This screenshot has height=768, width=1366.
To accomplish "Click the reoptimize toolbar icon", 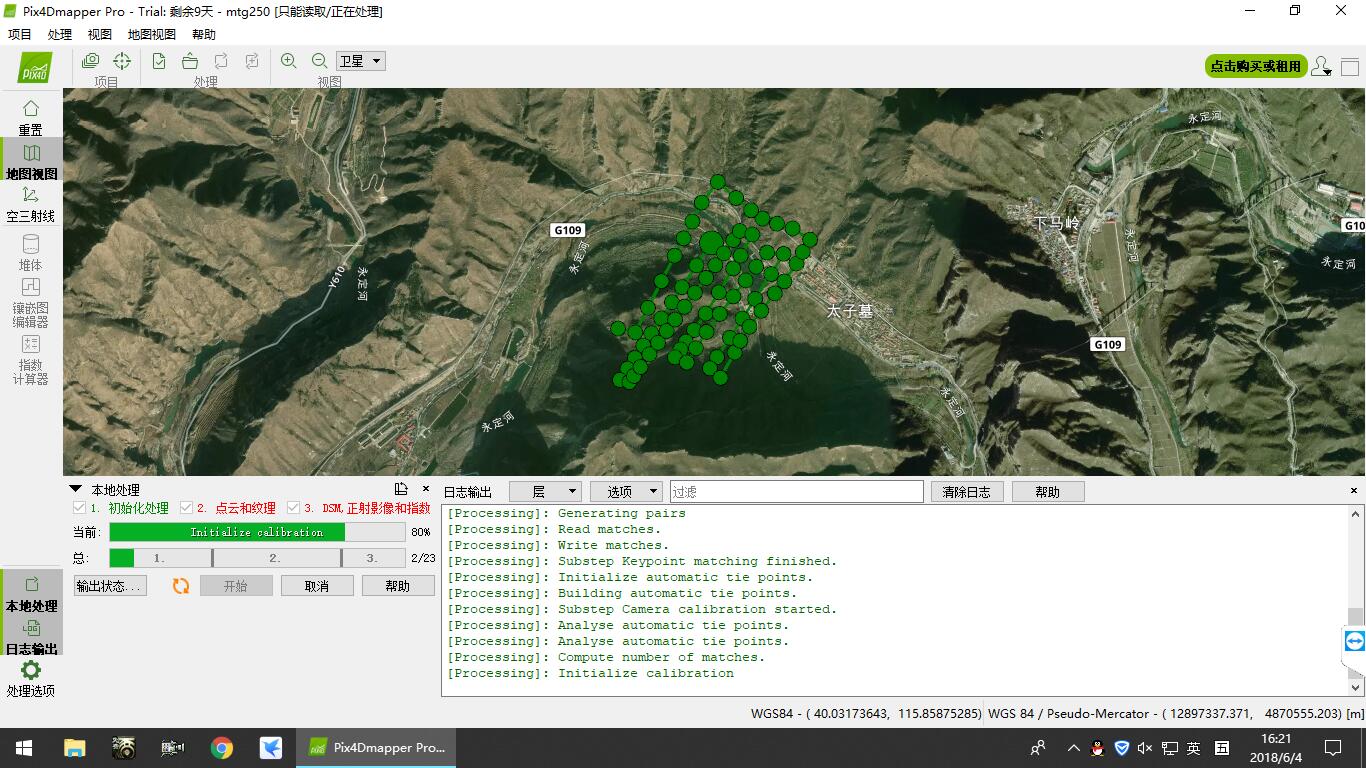I will (x=221, y=61).
